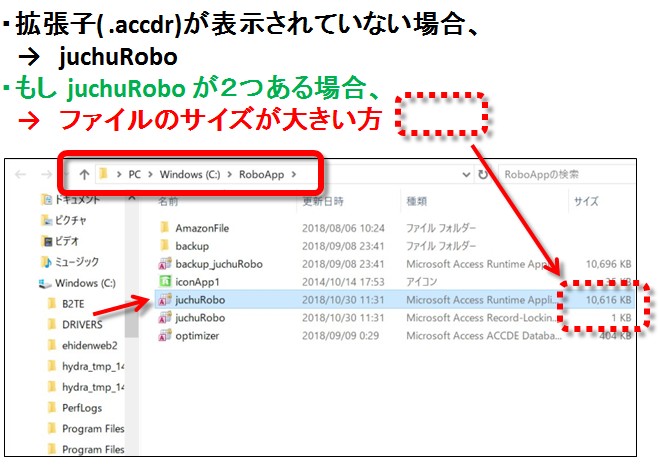659x471 pixels.
Task: Click iconApp1 file name
Action: (x=198, y=282)
